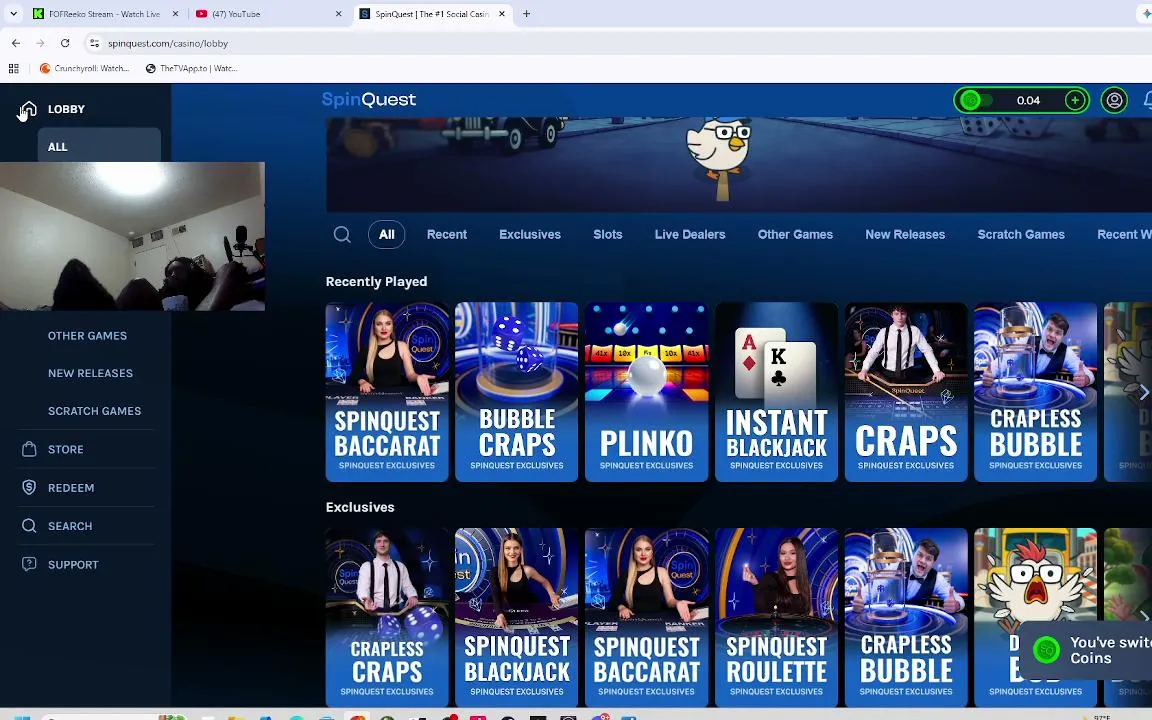1152x720 pixels.
Task: Select the All category pill
Action: coord(386,234)
